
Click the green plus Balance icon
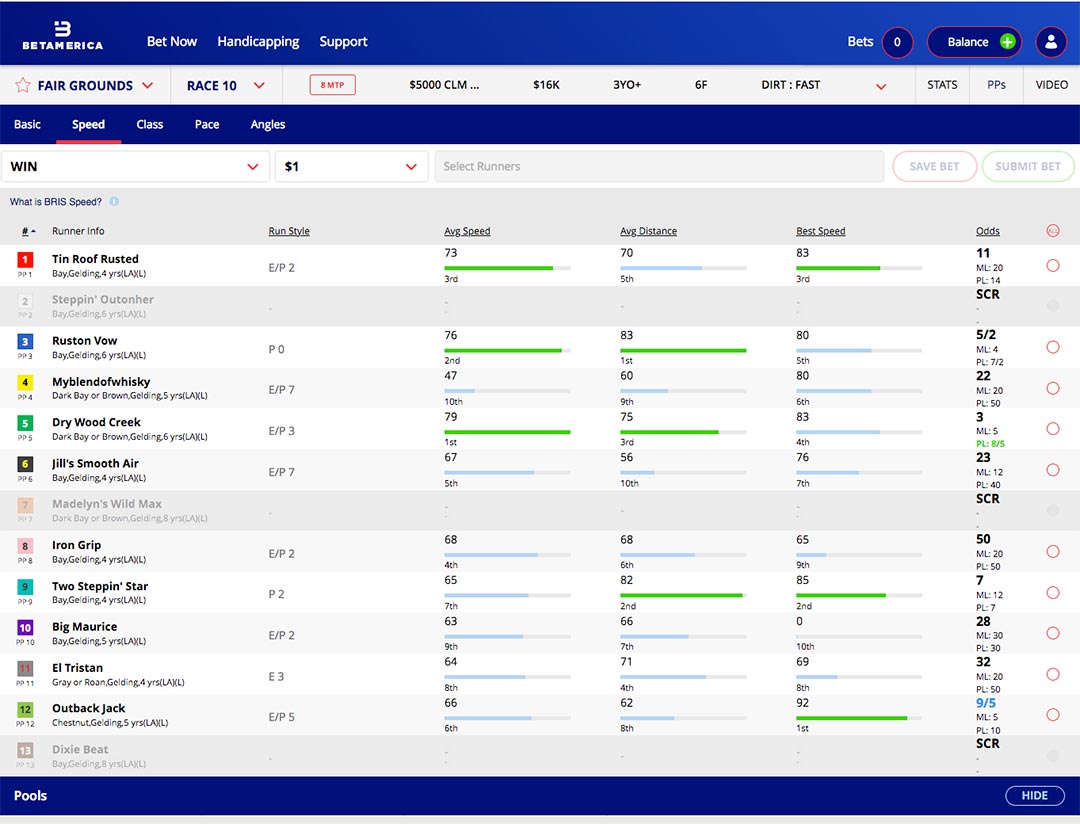click(1007, 42)
